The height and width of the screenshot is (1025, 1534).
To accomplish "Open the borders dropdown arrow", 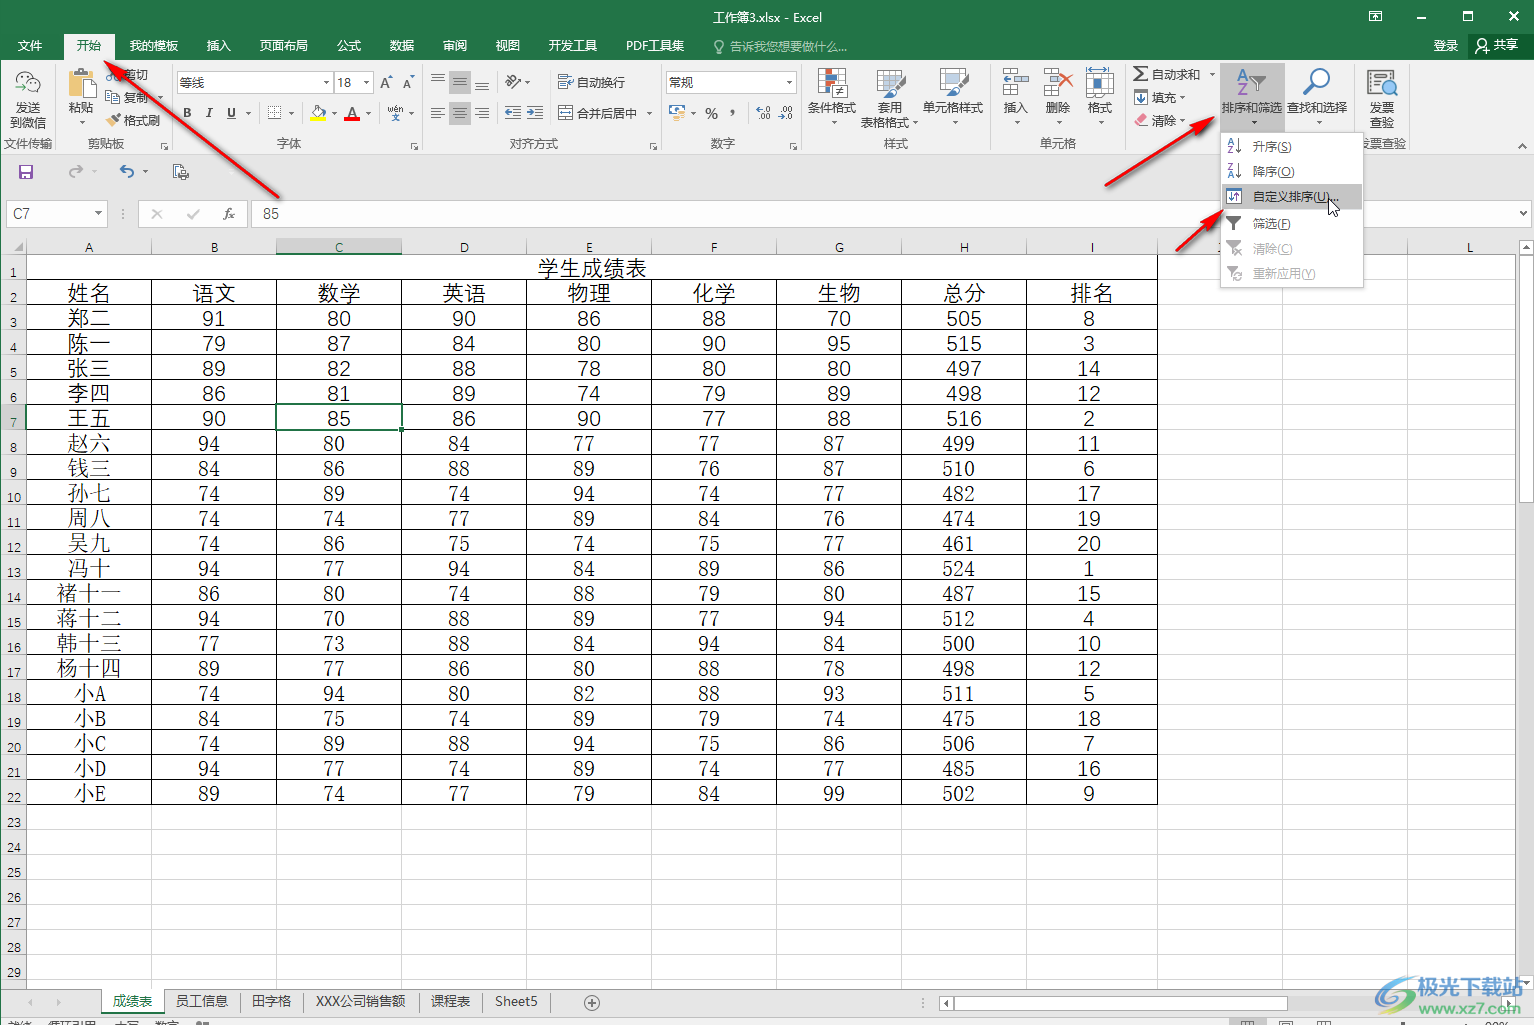I will tap(291, 114).
